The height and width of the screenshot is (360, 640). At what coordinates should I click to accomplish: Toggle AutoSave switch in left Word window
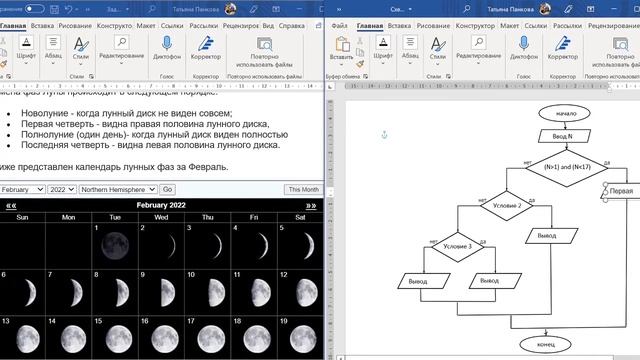point(34,9)
